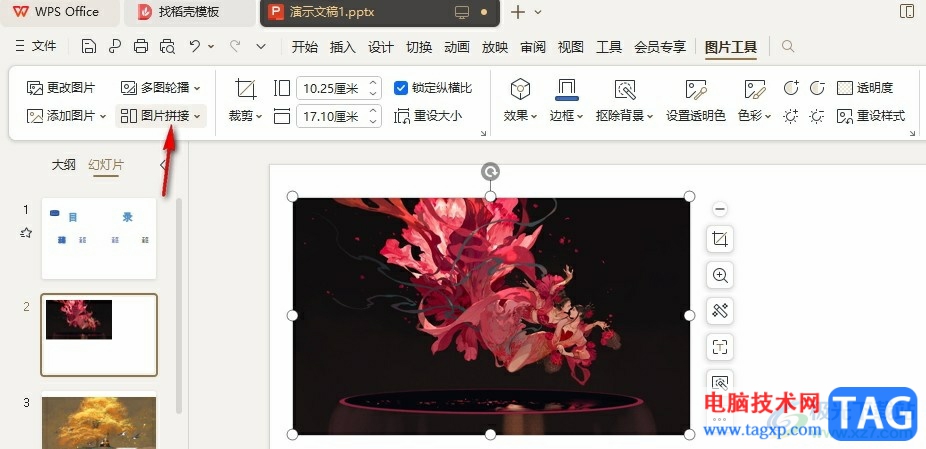Click the Crop tool icon in ribbon

245,89
